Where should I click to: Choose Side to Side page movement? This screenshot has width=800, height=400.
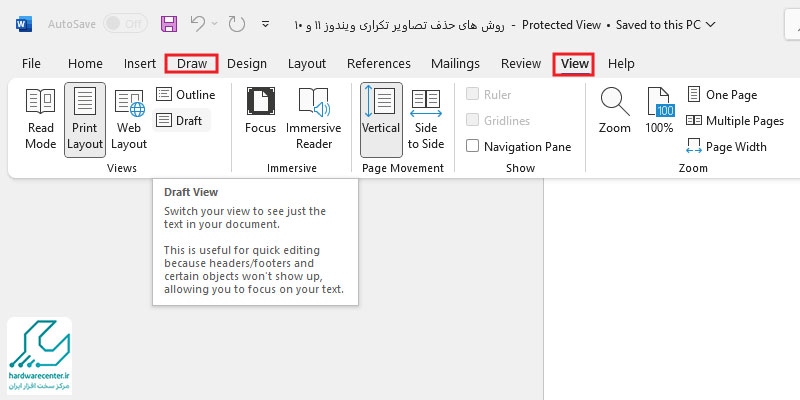coord(426,119)
